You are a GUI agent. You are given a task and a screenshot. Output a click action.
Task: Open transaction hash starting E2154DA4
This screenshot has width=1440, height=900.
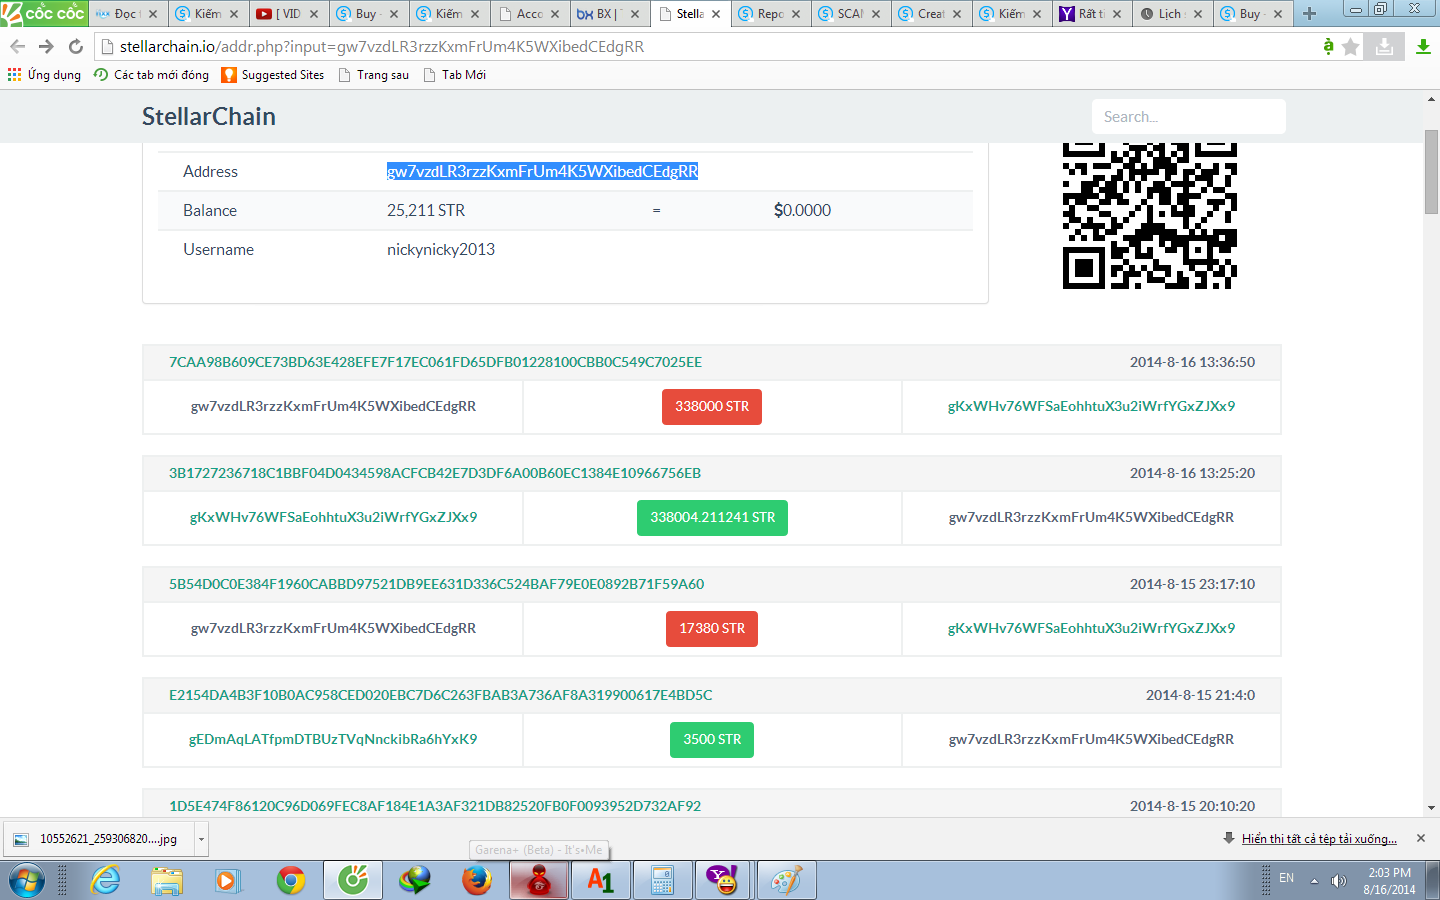441,695
